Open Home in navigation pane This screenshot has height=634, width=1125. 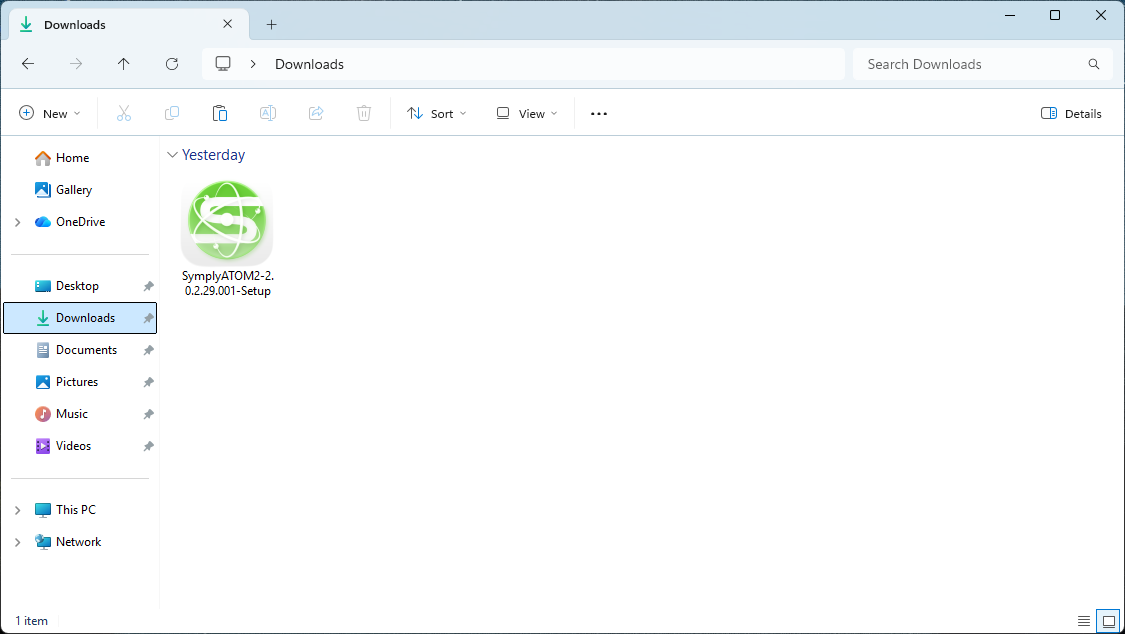(x=72, y=158)
